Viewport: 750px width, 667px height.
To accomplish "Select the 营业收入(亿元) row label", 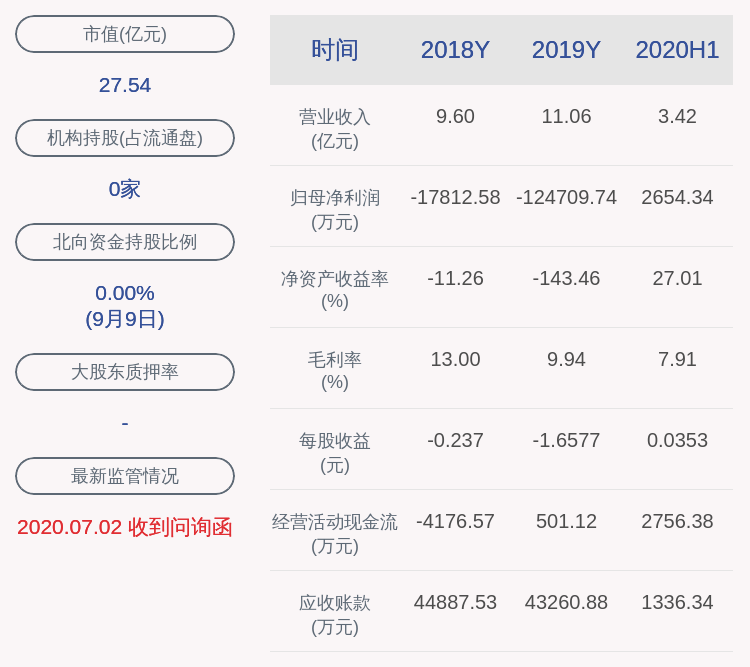I will (x=335, y=129).
